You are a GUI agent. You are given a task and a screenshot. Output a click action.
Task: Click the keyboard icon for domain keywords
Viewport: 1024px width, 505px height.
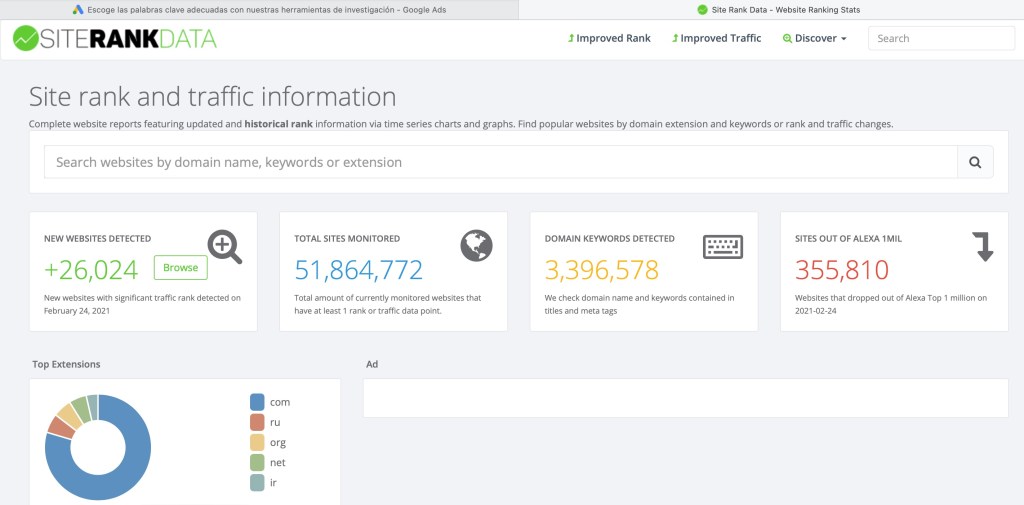(x=723, y=246)
